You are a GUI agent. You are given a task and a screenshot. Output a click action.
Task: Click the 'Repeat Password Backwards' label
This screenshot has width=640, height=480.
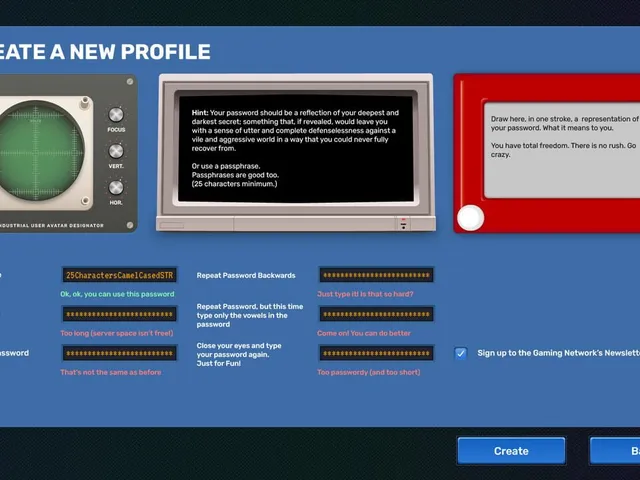(x=246, y=276)
